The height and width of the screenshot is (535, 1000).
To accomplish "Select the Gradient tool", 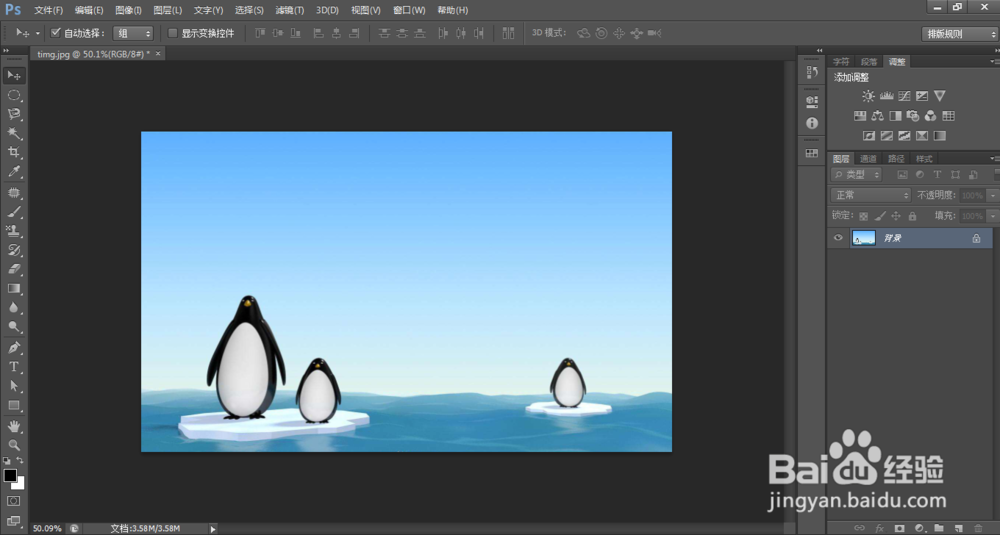I will point(13,288).
